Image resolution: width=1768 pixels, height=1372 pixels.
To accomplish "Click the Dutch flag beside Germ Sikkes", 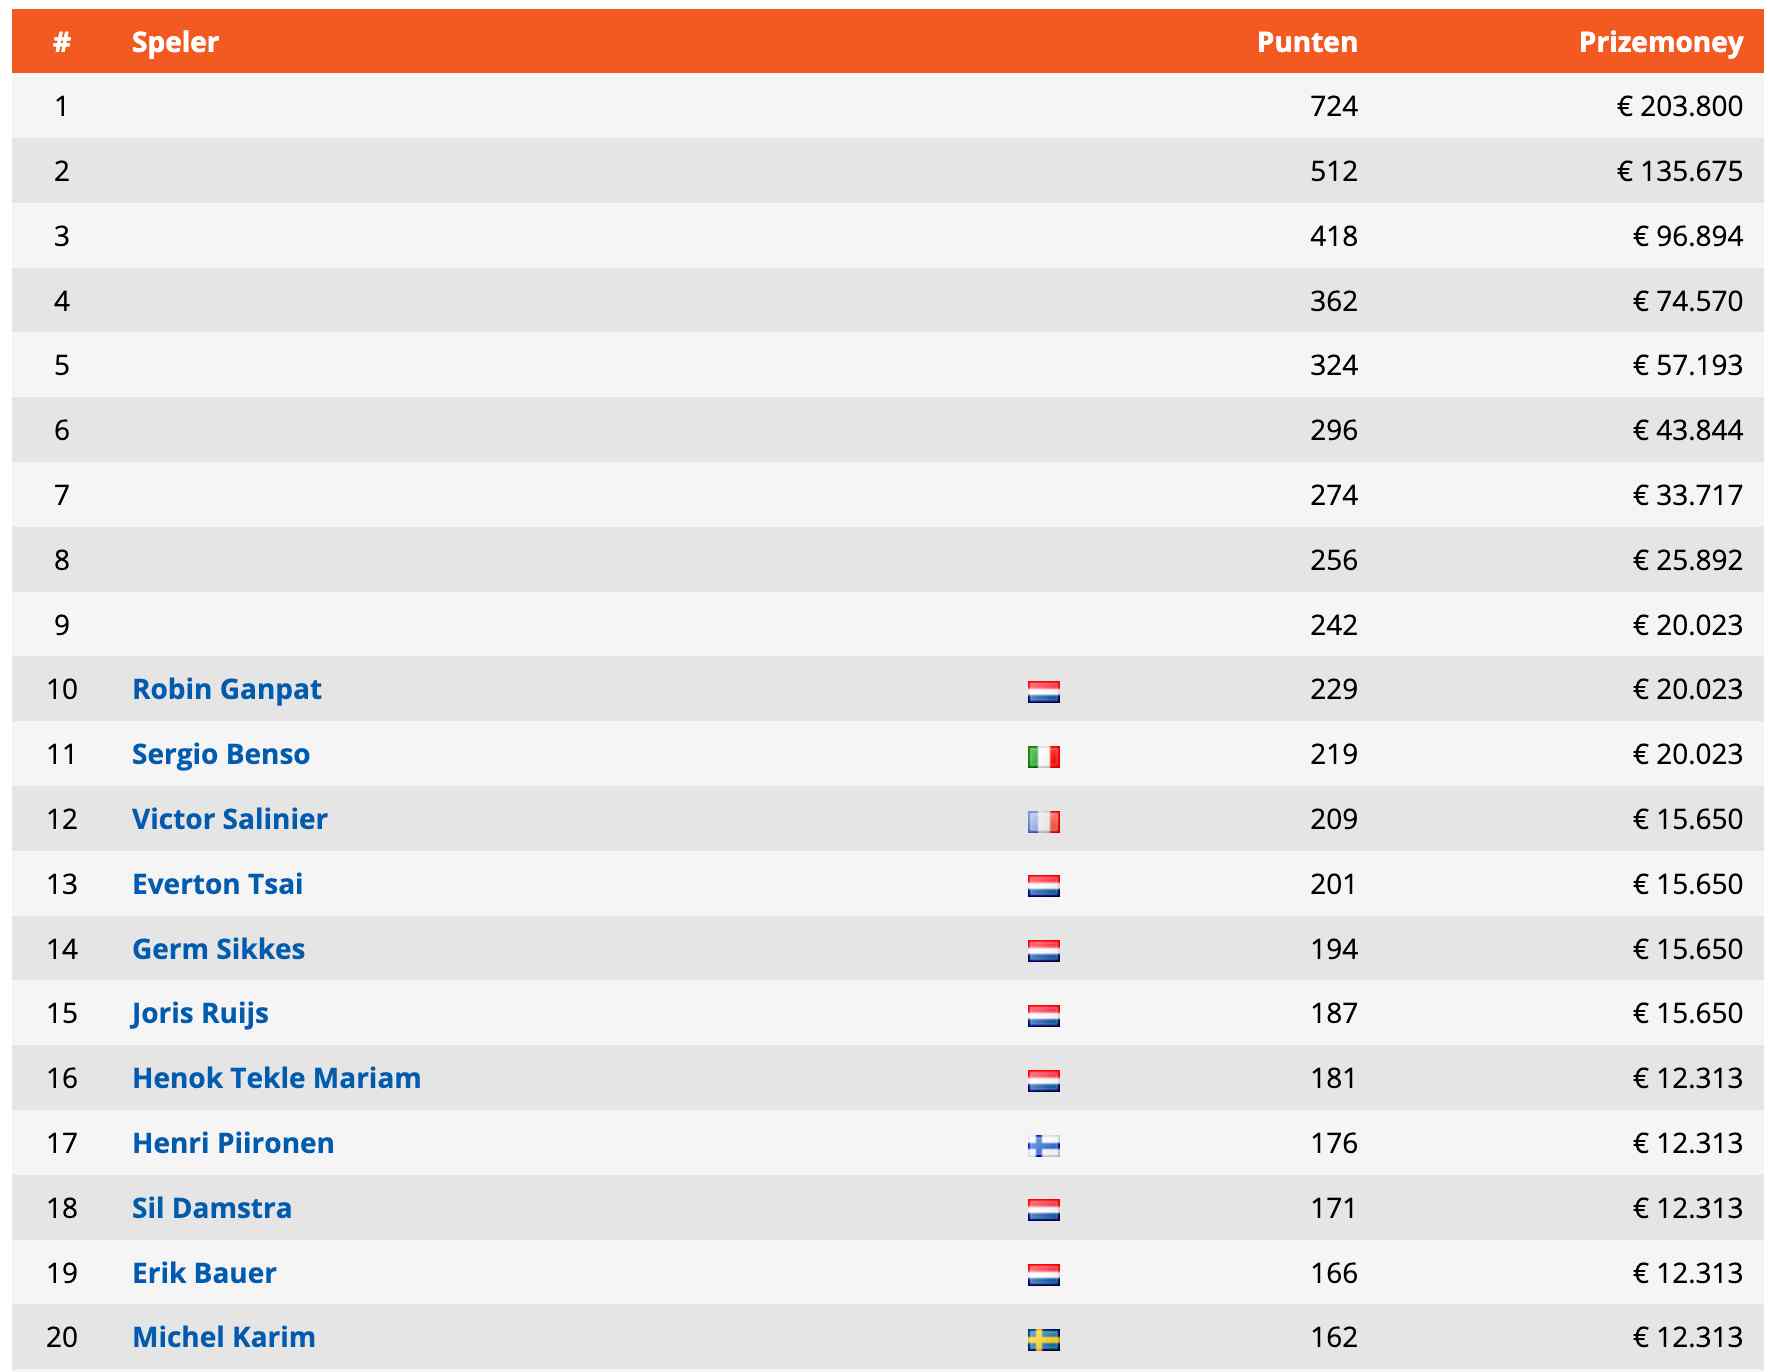I will point(1043,951).
